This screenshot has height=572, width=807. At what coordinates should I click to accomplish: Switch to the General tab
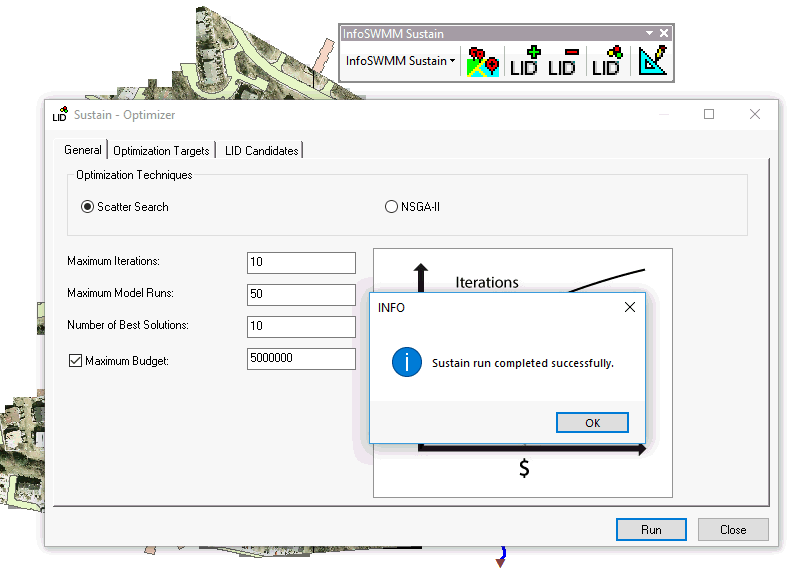tap(82, 150)
